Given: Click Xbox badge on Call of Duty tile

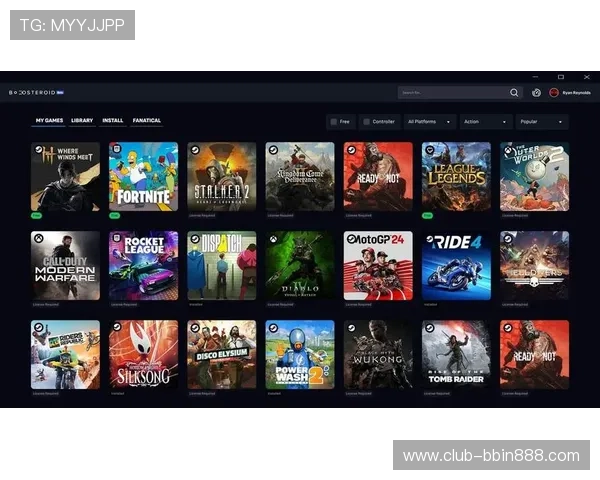Looking at the screenshot, I should [x=37, y=238].
